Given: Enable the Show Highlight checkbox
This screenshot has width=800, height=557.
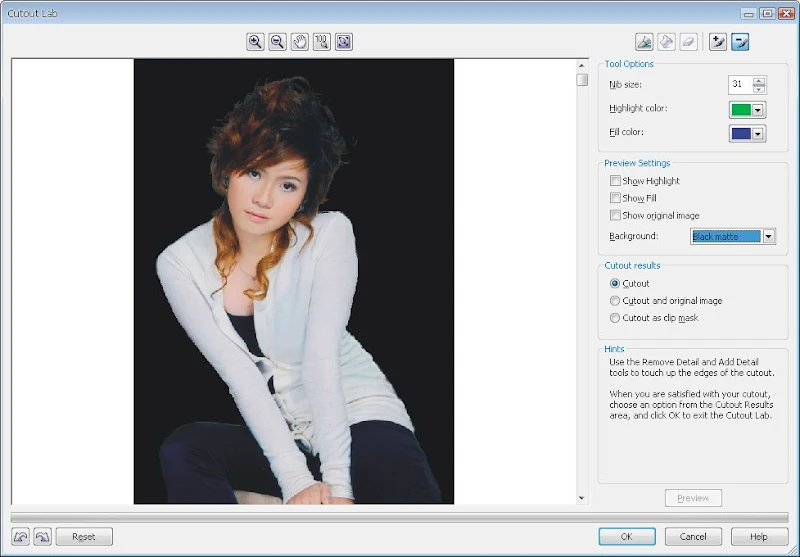Looking at the screenshot, I should [x=615, y=181].
